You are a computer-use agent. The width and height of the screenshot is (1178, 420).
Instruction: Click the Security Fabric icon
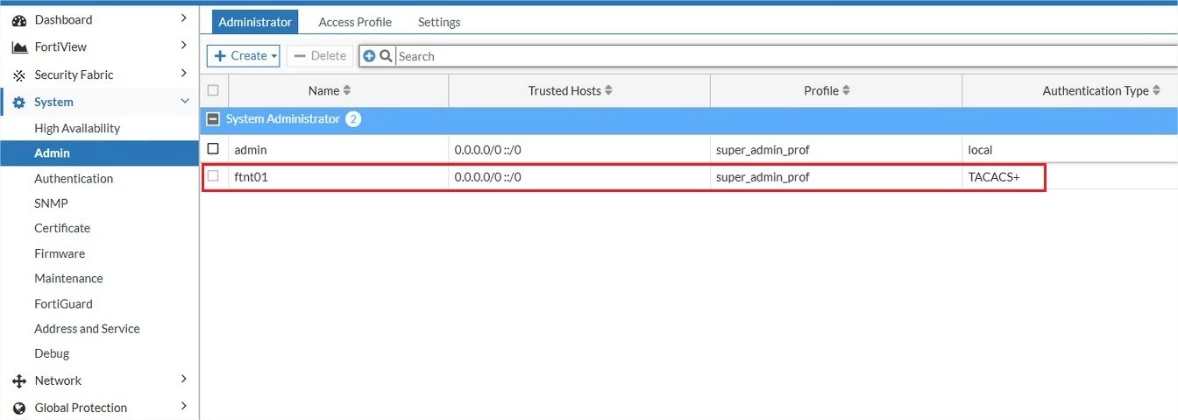pyautogui.click(x=20, y=75)
